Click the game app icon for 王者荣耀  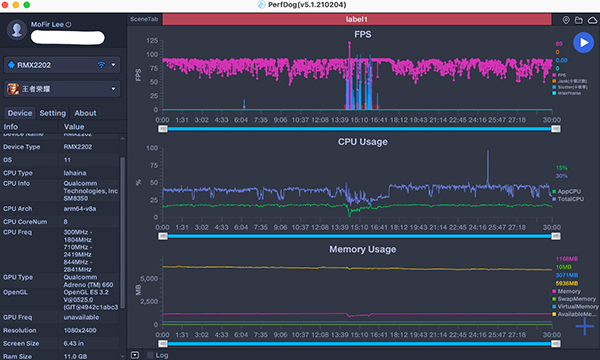click(13, 89)
